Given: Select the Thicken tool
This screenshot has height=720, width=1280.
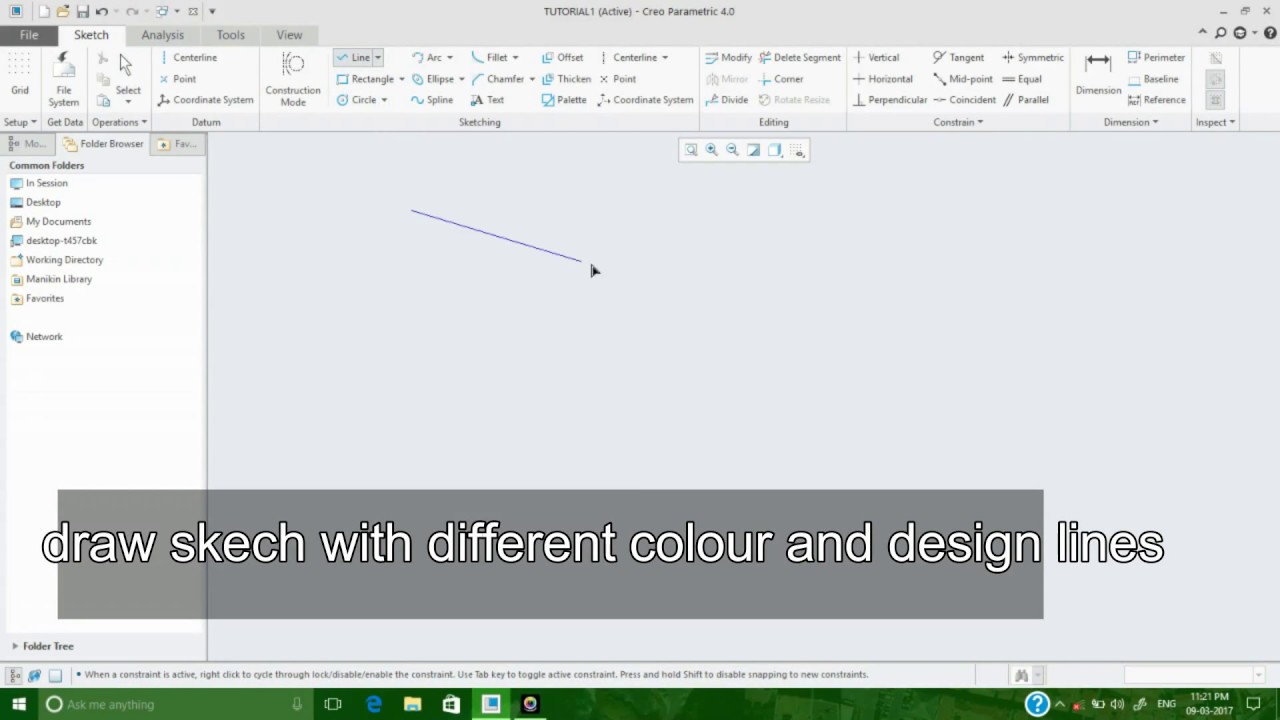Looking at the screenshot, I should (566, 79).
